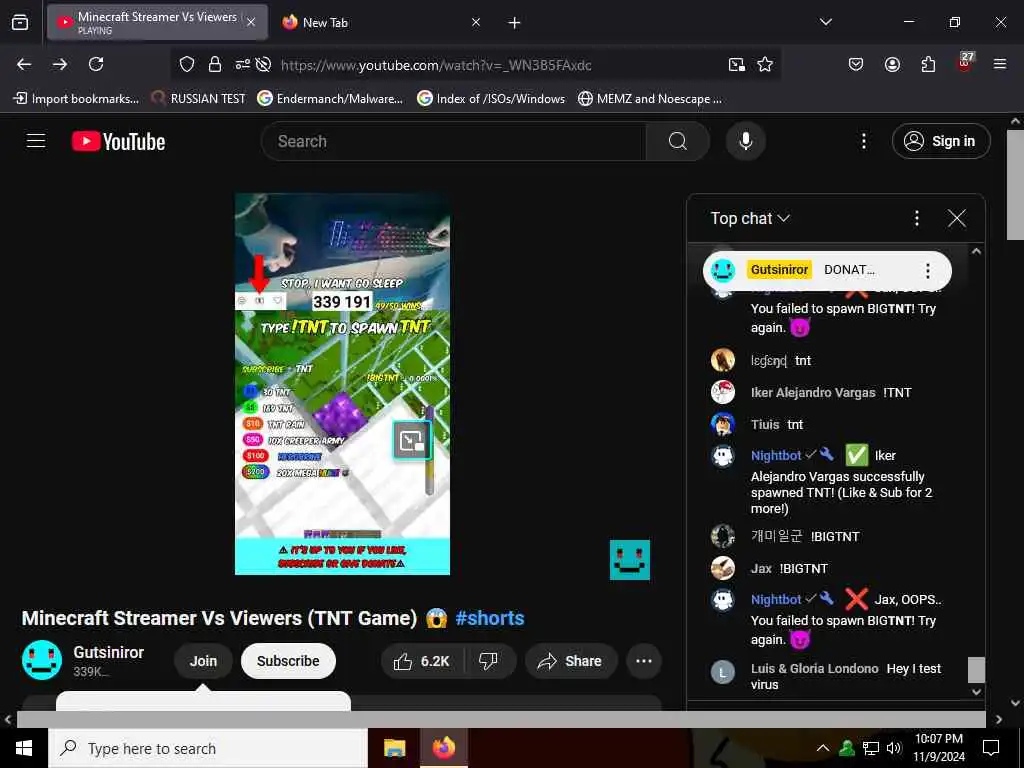Open picture-in-picture from the address bar
1024x768 pixels.
(x=737, y=64)
